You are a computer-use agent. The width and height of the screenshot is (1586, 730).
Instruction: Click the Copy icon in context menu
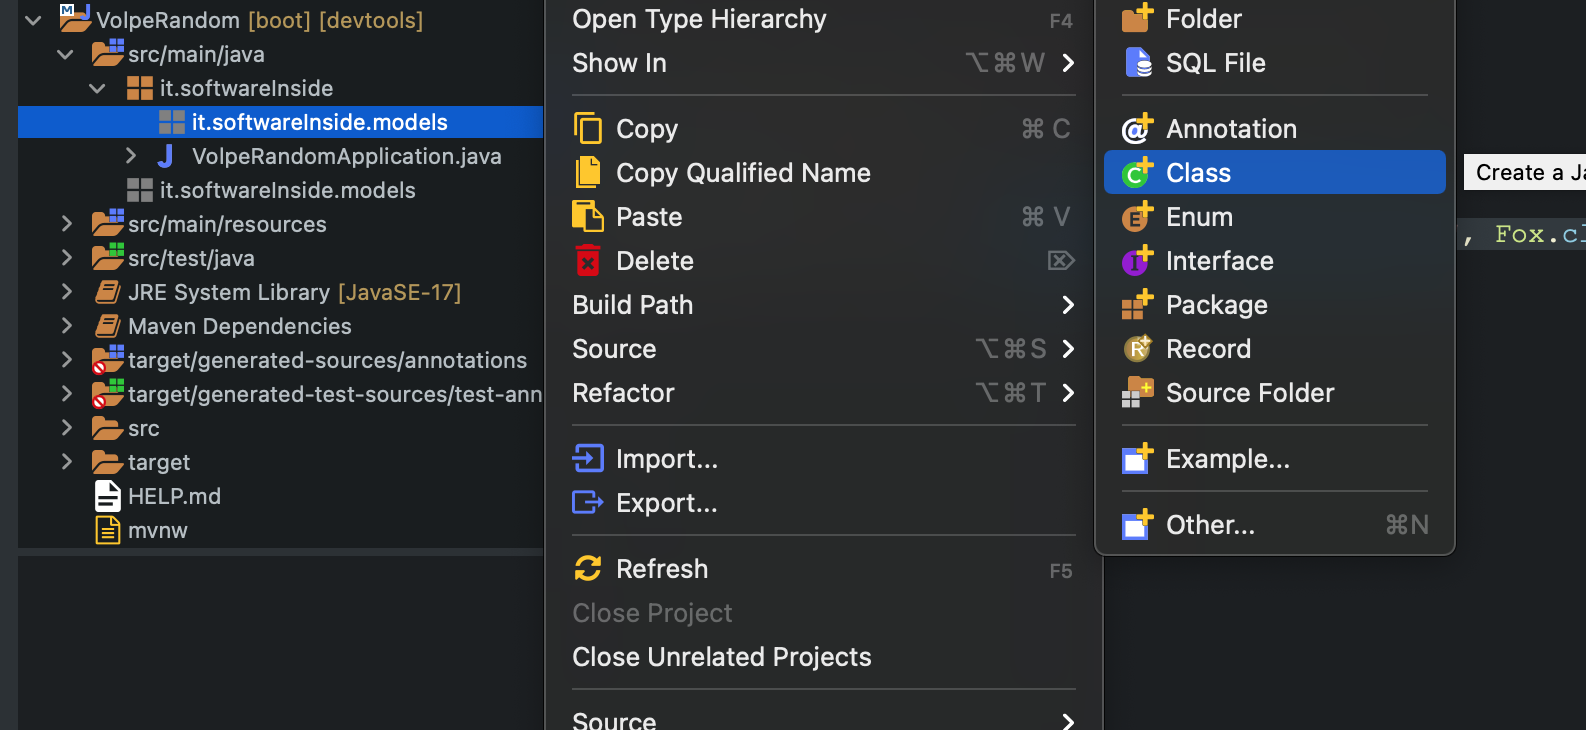[x=588, y=129]
